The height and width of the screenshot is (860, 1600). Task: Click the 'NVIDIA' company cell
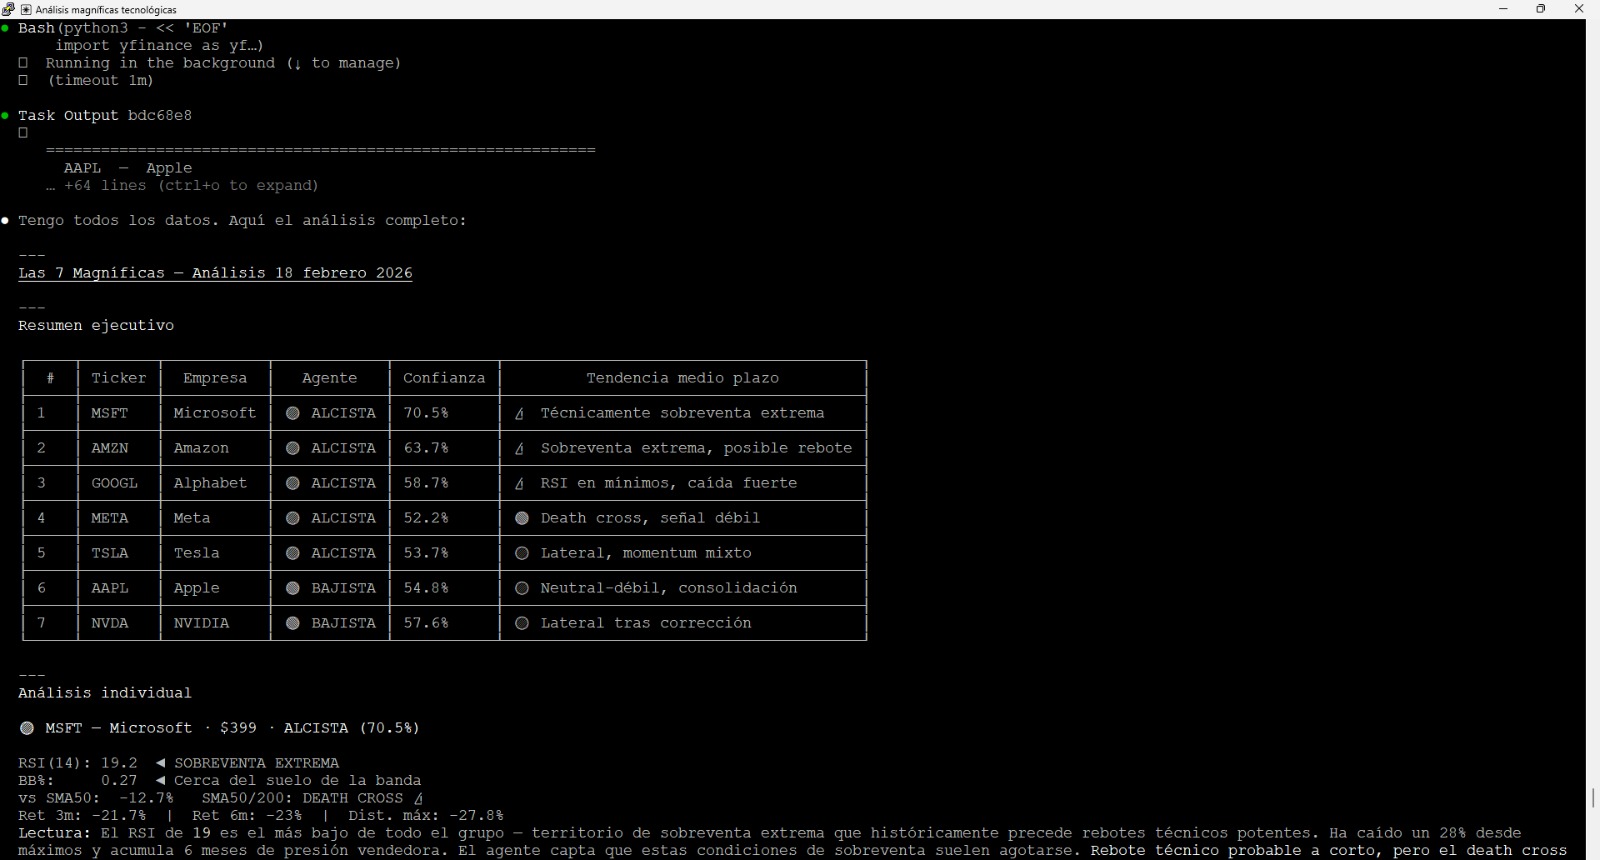pyautogui.click(x=201, y=623)
